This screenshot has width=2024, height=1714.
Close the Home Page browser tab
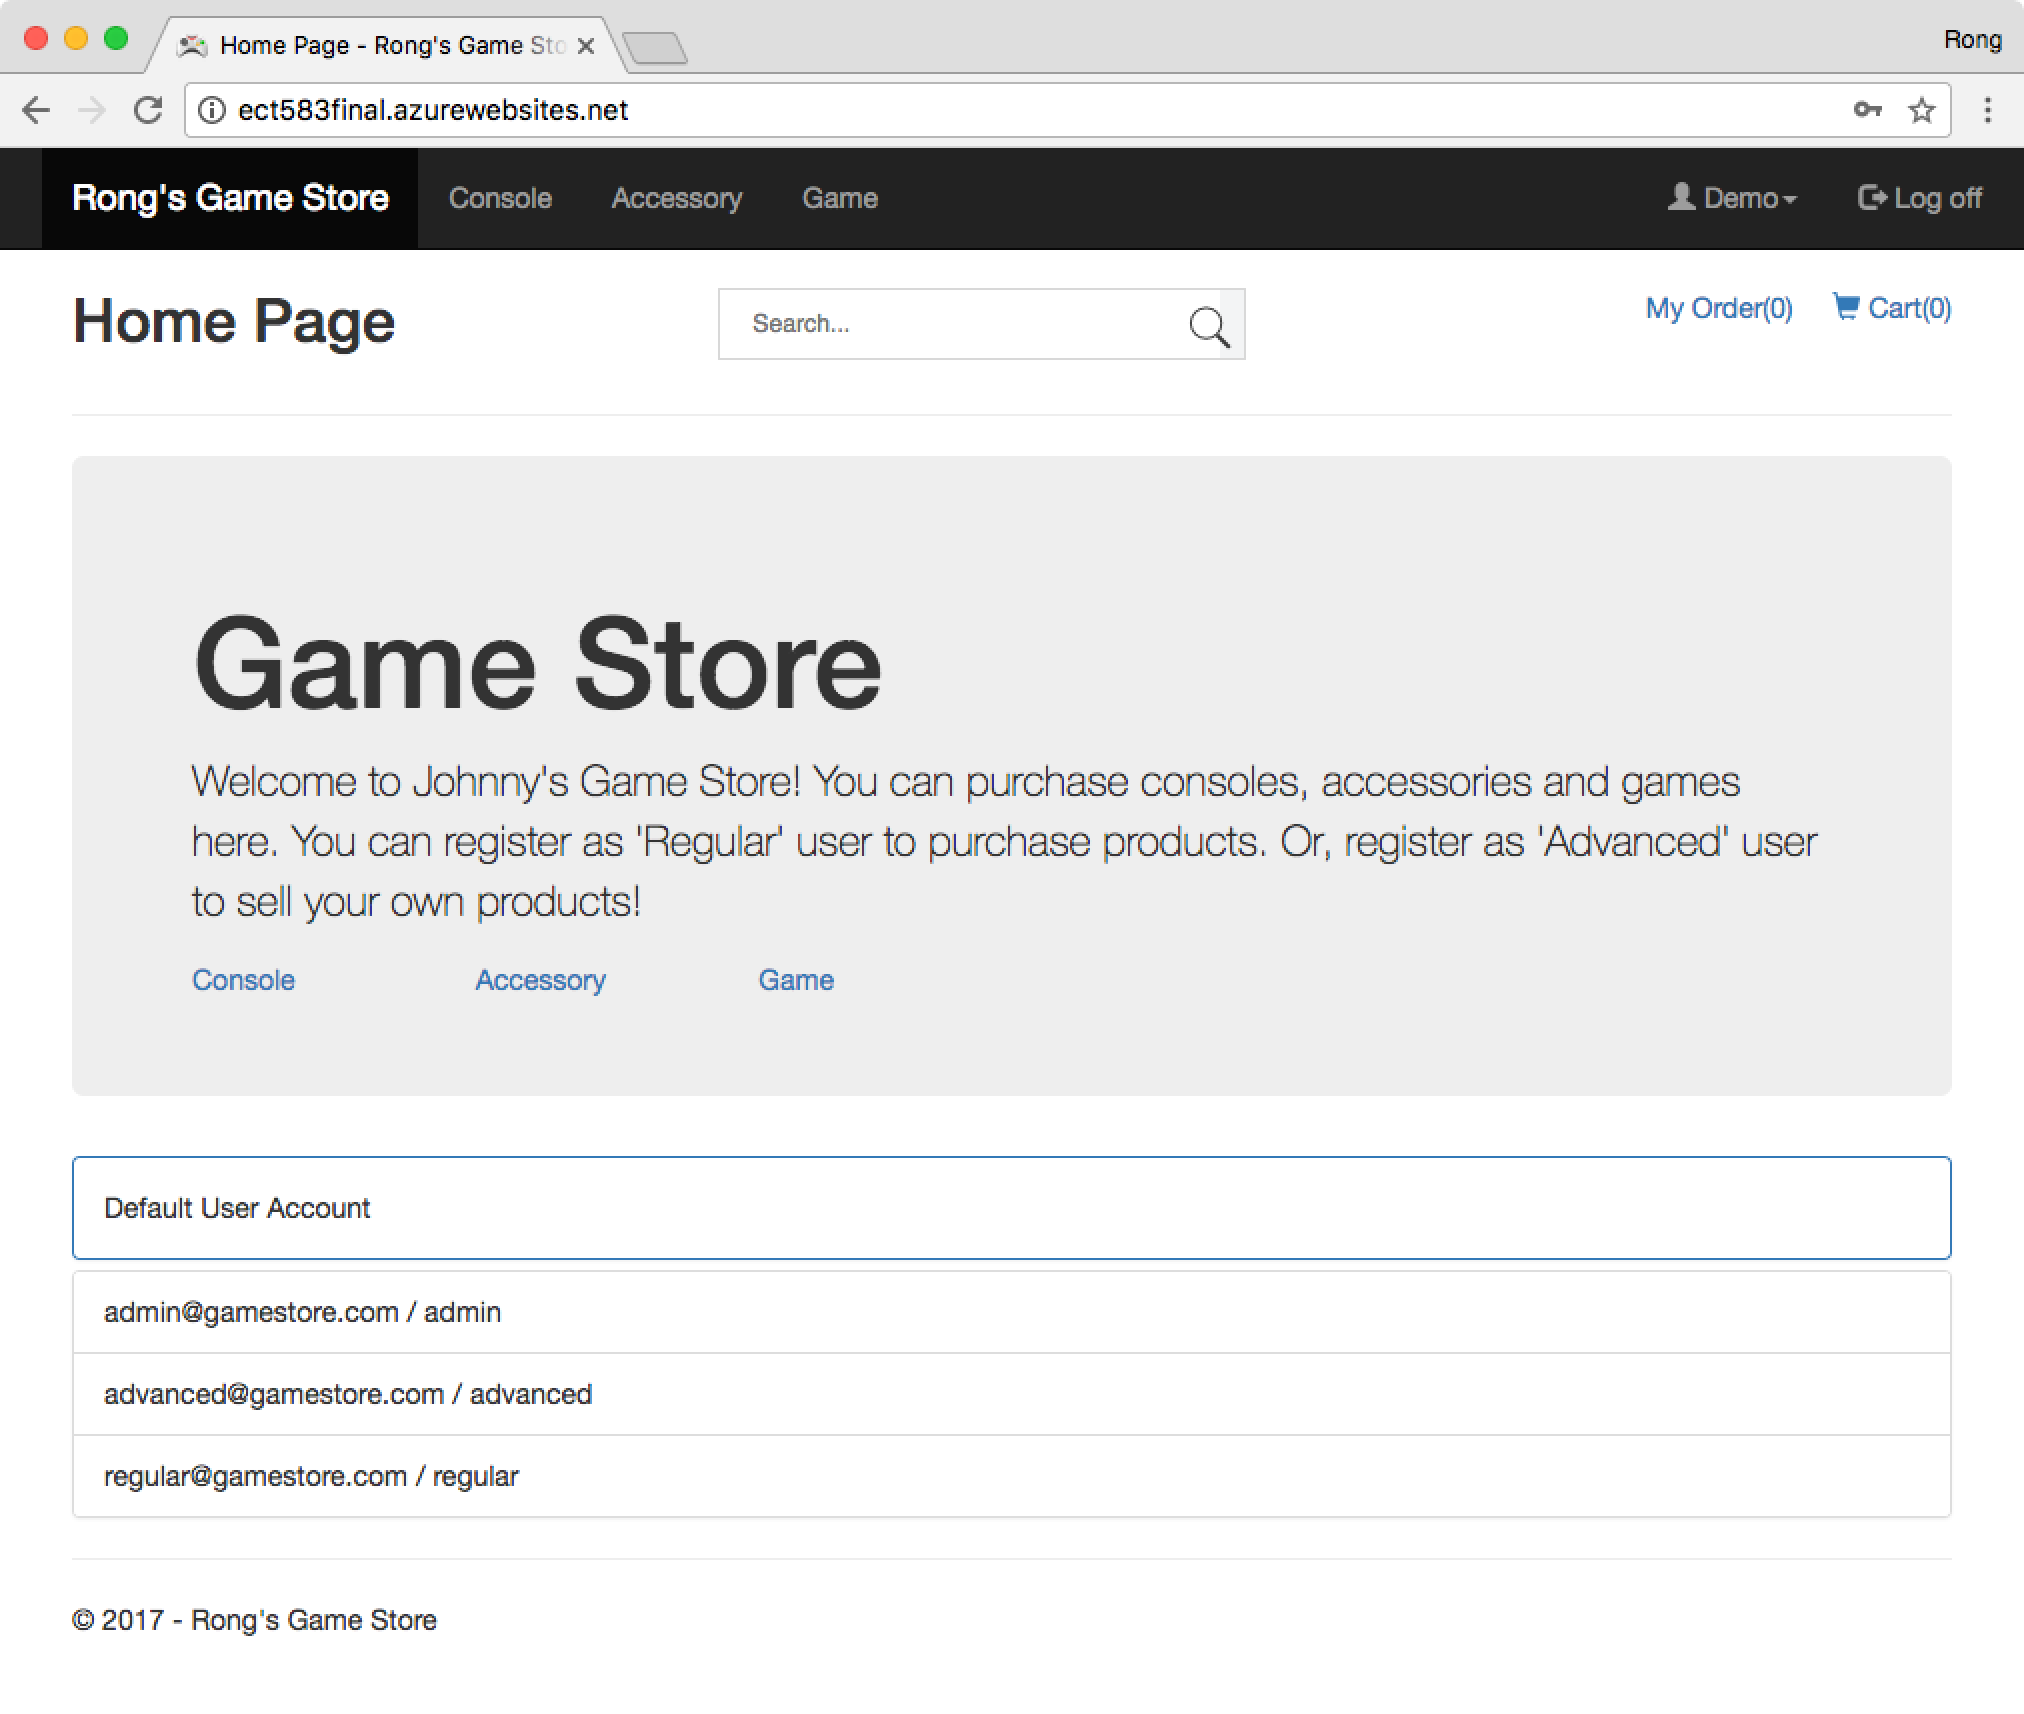point(587,46)
